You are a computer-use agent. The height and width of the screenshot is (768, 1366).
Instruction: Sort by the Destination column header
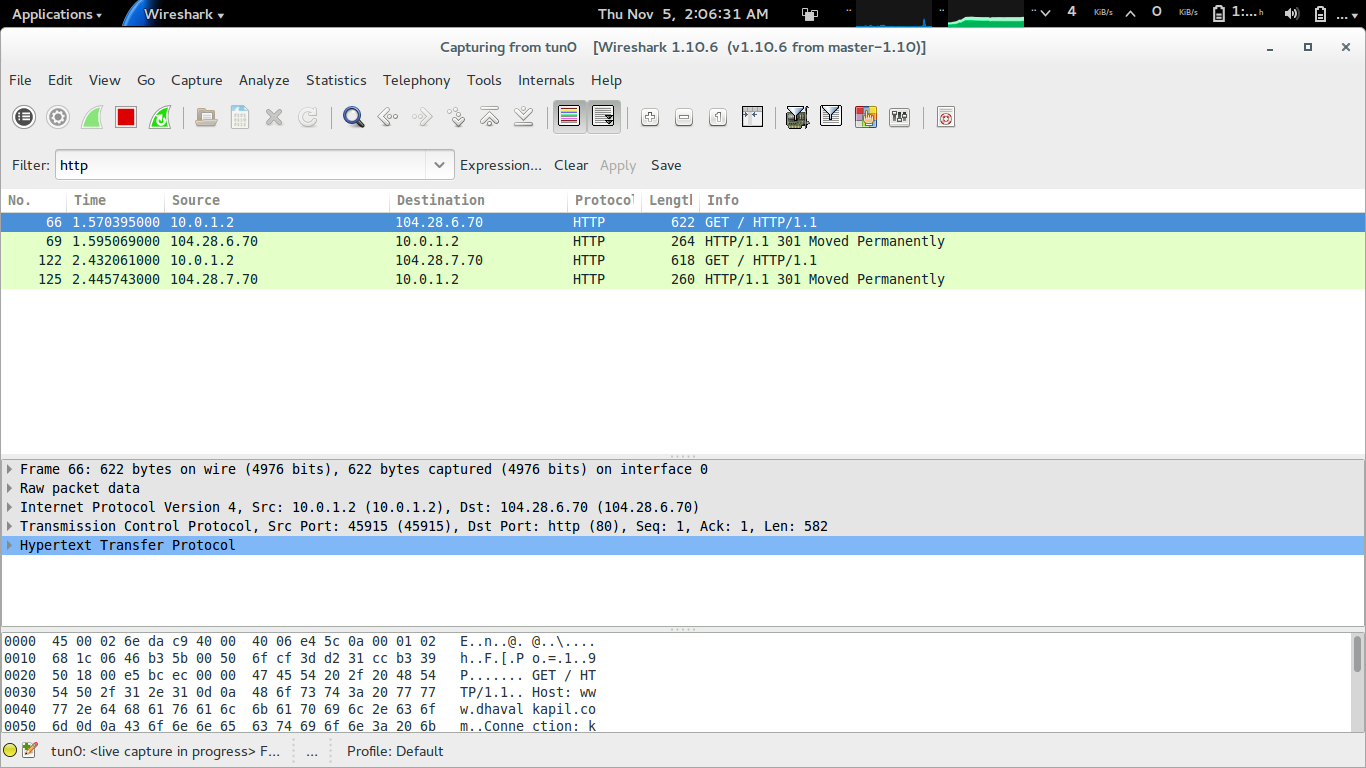(479, 200)
